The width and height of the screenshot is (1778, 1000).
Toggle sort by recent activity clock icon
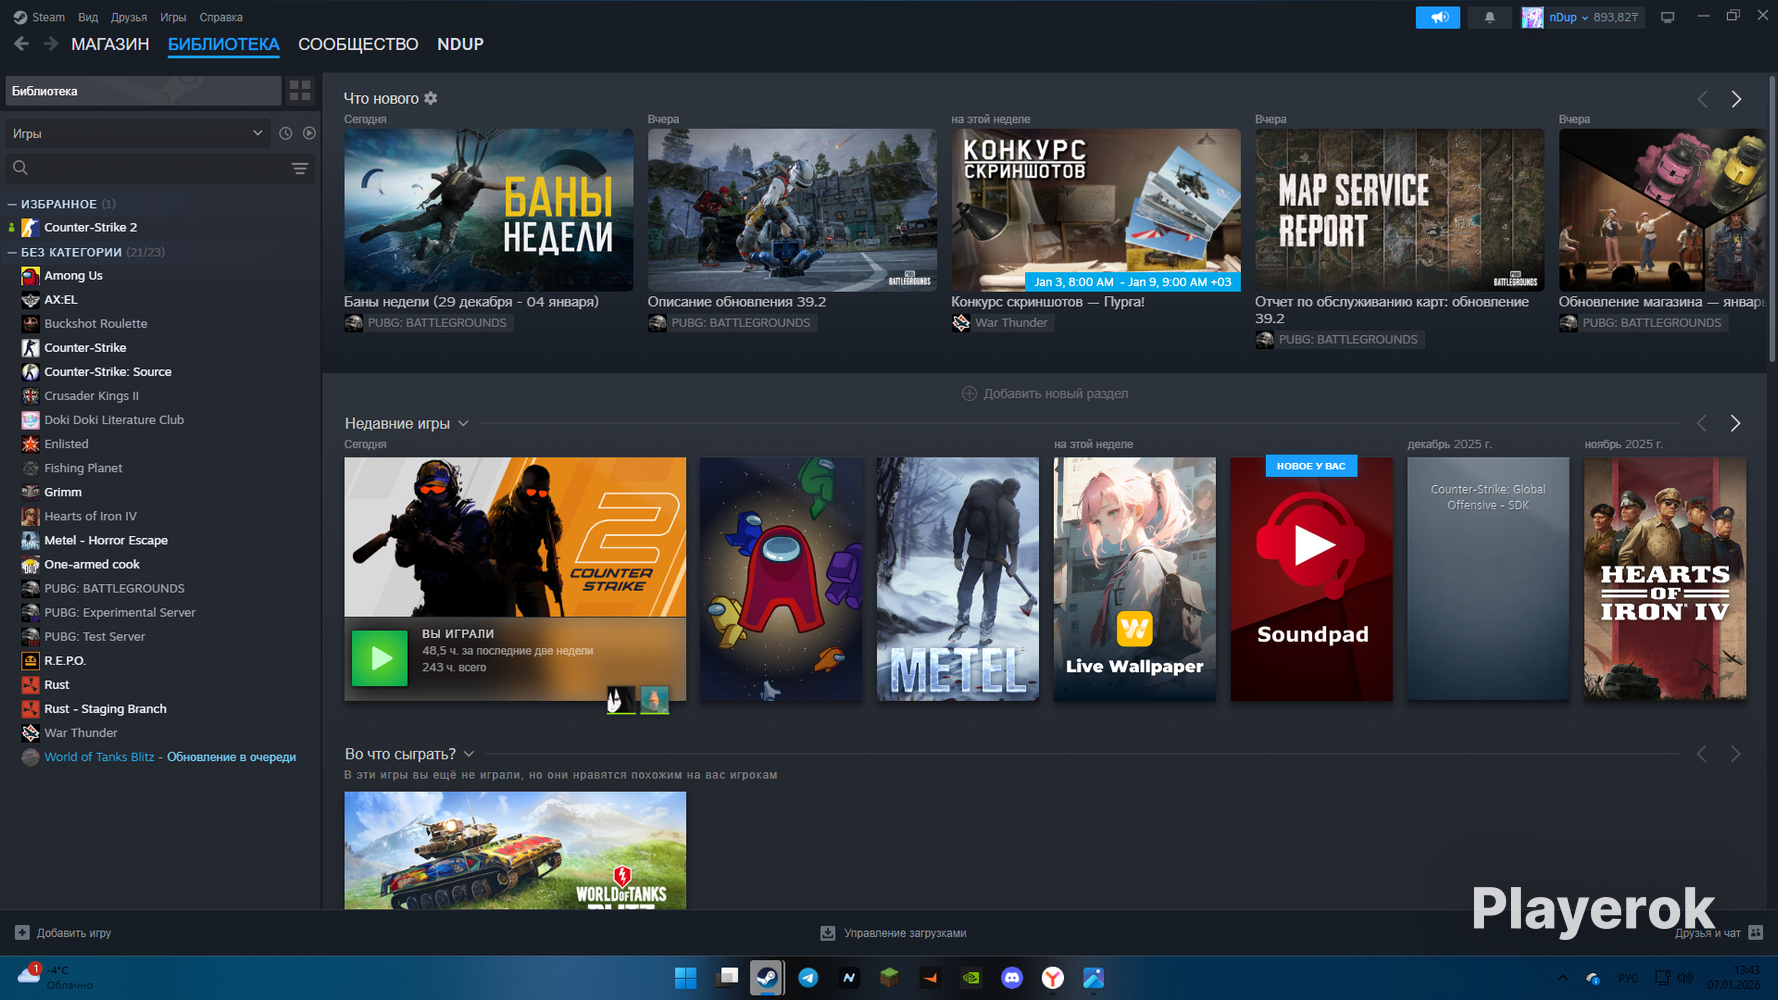click(286, 133)
